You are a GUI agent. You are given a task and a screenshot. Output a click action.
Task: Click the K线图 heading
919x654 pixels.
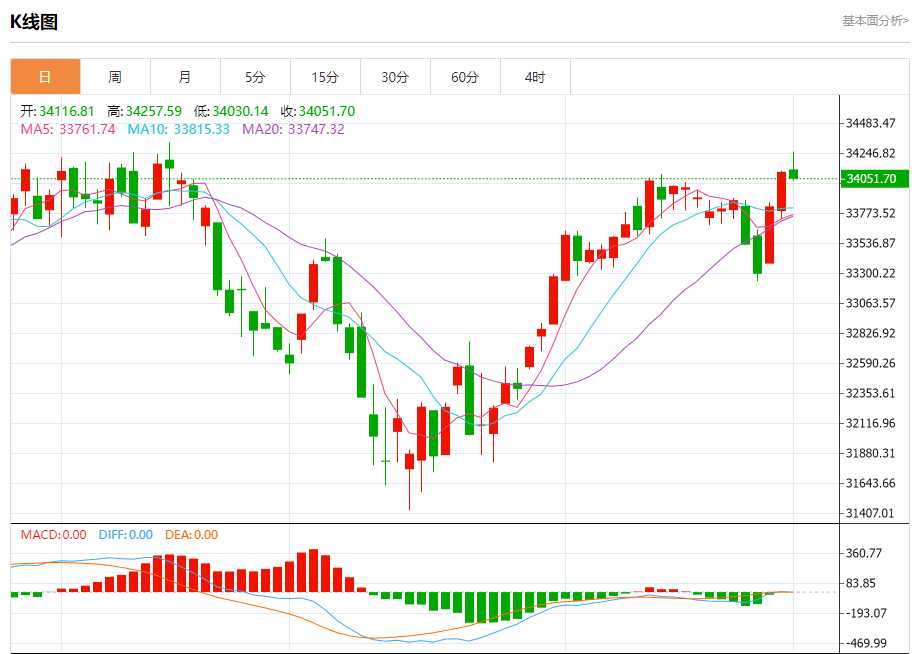click(x=34, y=22)
